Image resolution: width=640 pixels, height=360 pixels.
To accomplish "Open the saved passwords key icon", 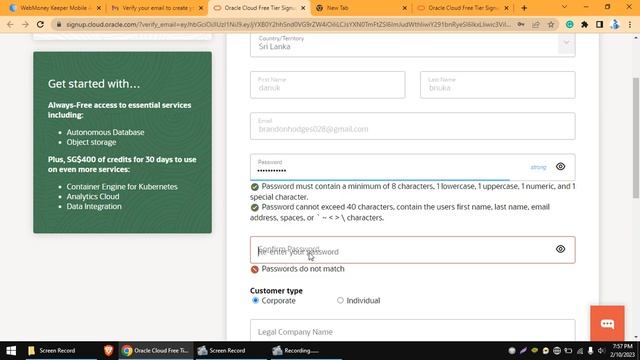I will click(521, 24).
